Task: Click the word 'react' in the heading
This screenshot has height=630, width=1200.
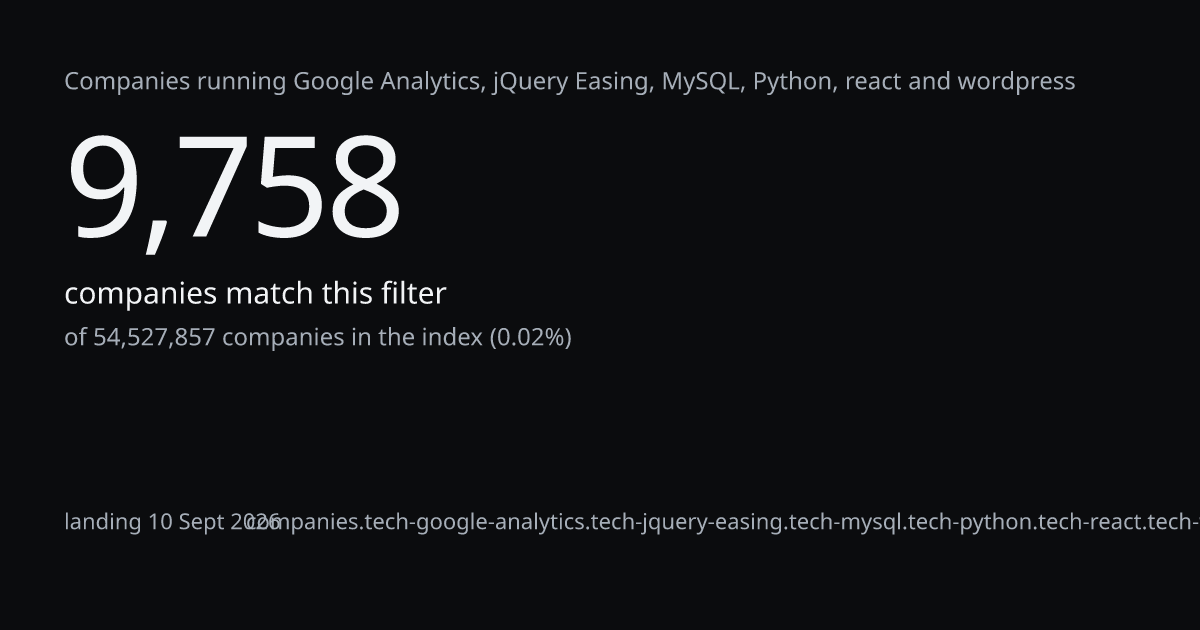Action: 873,82
